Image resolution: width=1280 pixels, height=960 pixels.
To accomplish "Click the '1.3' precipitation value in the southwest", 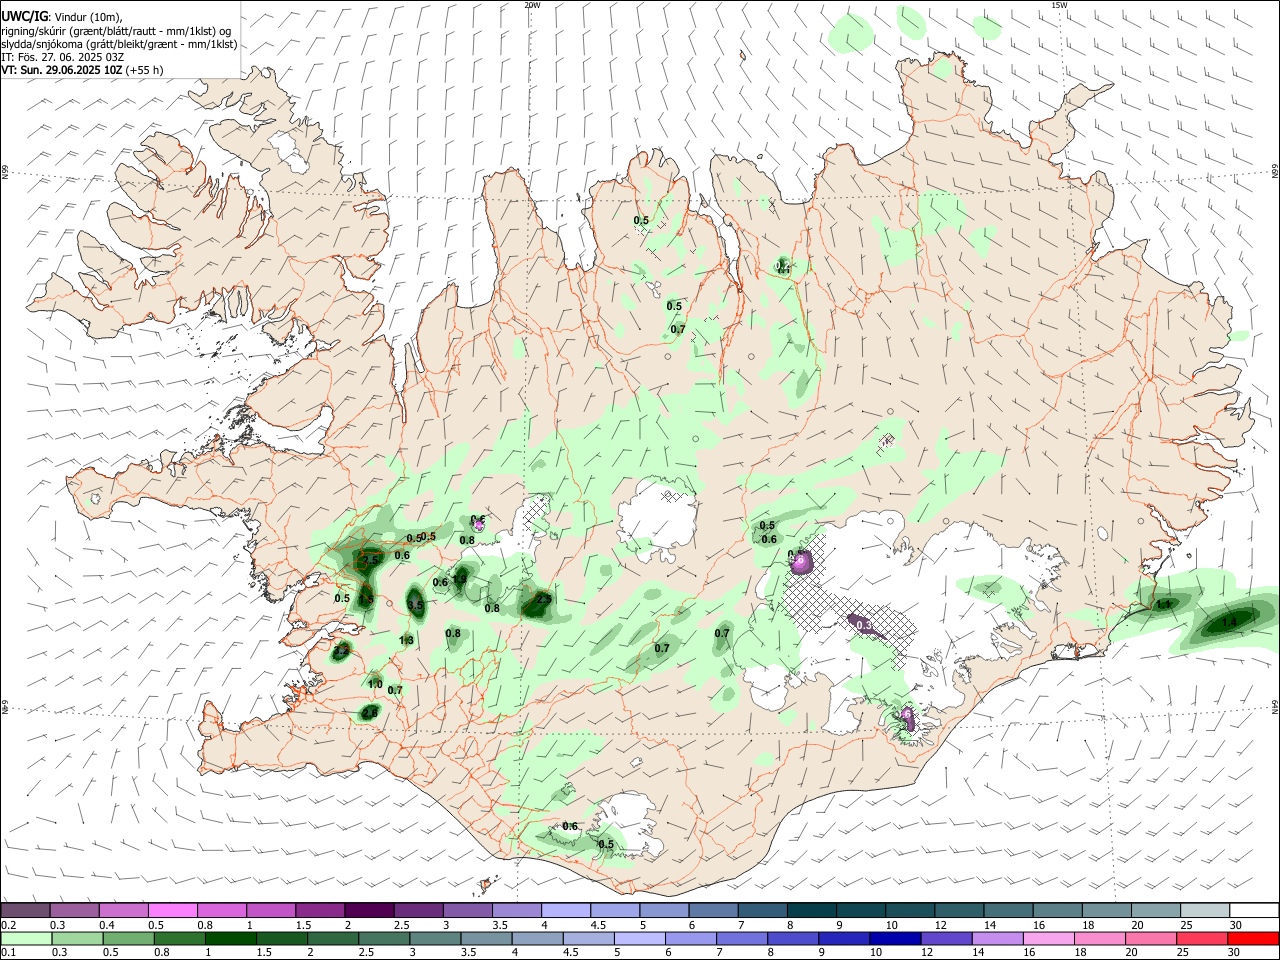I will (407, 640).
